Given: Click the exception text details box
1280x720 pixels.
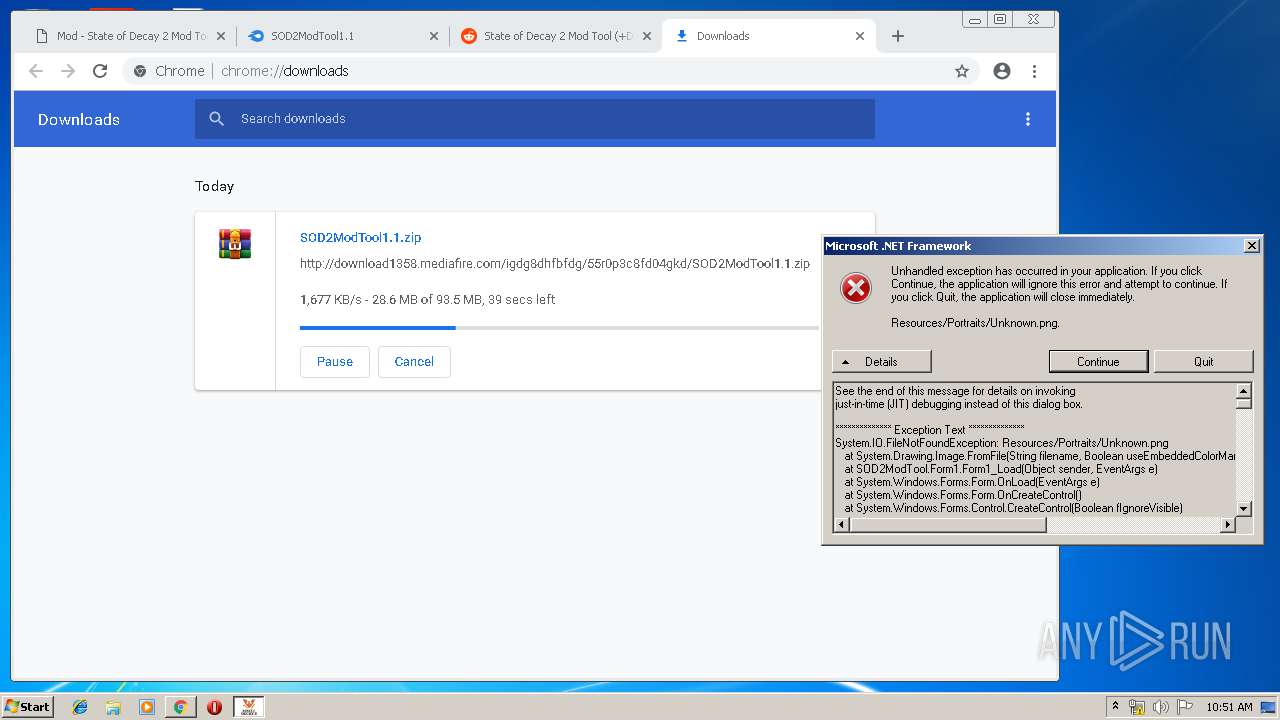Looking at the screenshot, I should (x=1035, y=450).
